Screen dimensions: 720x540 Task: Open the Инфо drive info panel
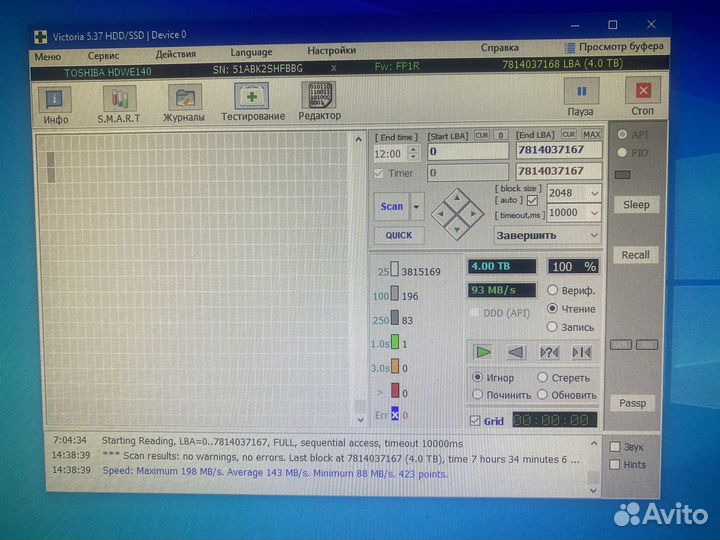tap(55, 99)
